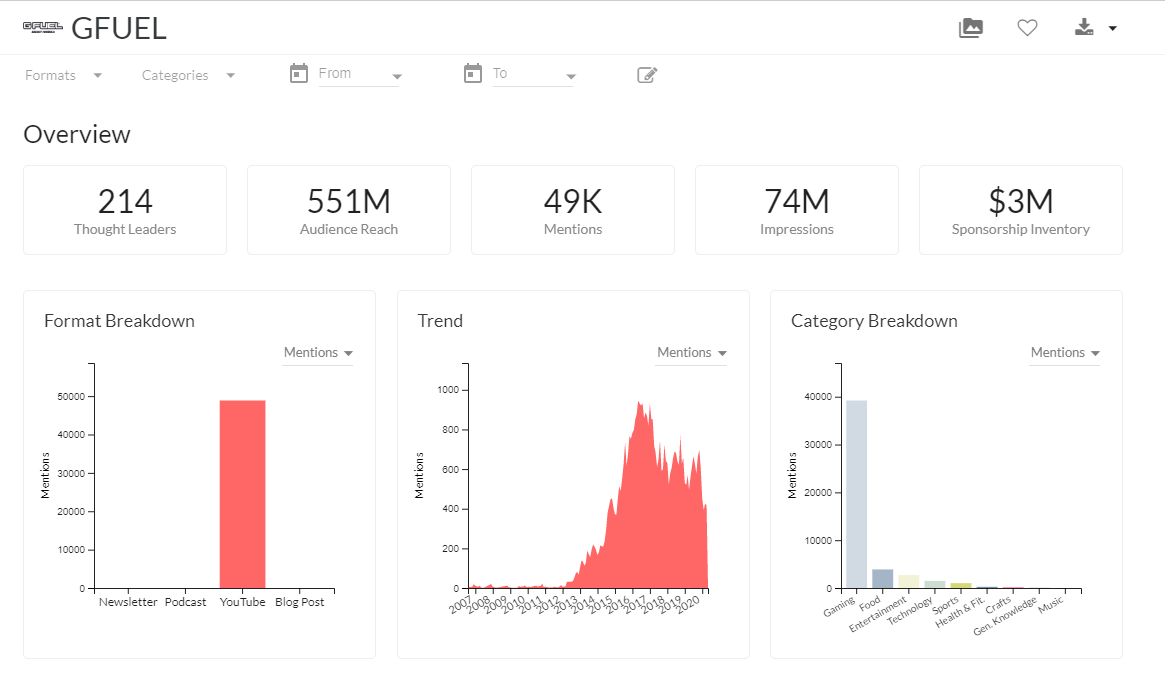Click the To date calendar icon
The height and width of the screenshot is (681, 1165).
(473, 74)
